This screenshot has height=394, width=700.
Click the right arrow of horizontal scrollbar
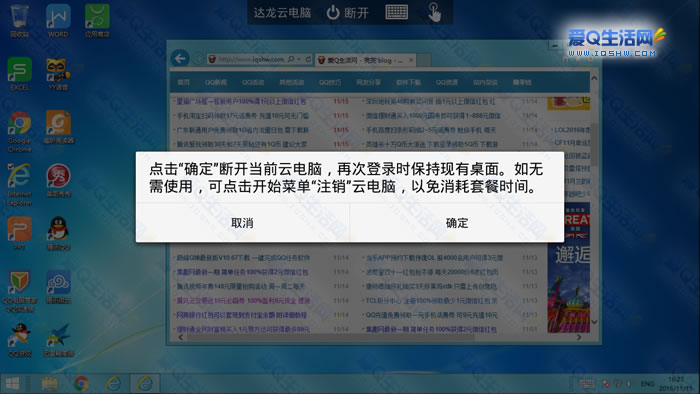tap(579, 337)
